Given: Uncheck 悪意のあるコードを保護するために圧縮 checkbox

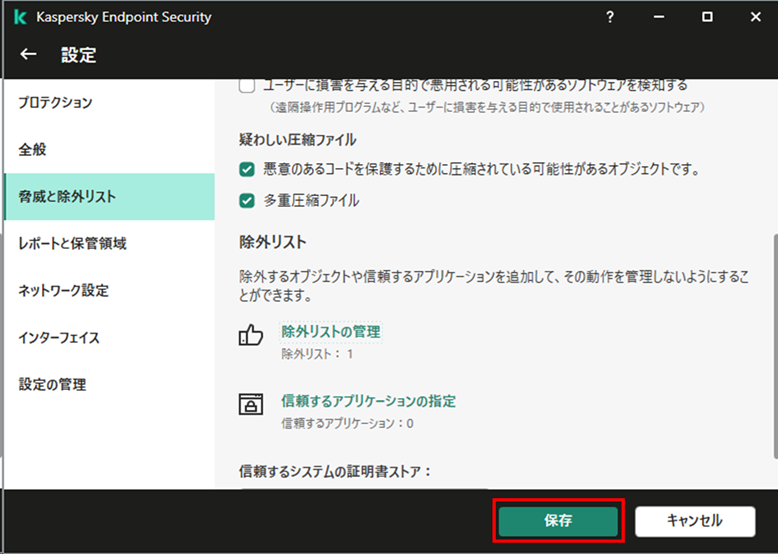Looking at the screenshot, I should coord(247,170).
